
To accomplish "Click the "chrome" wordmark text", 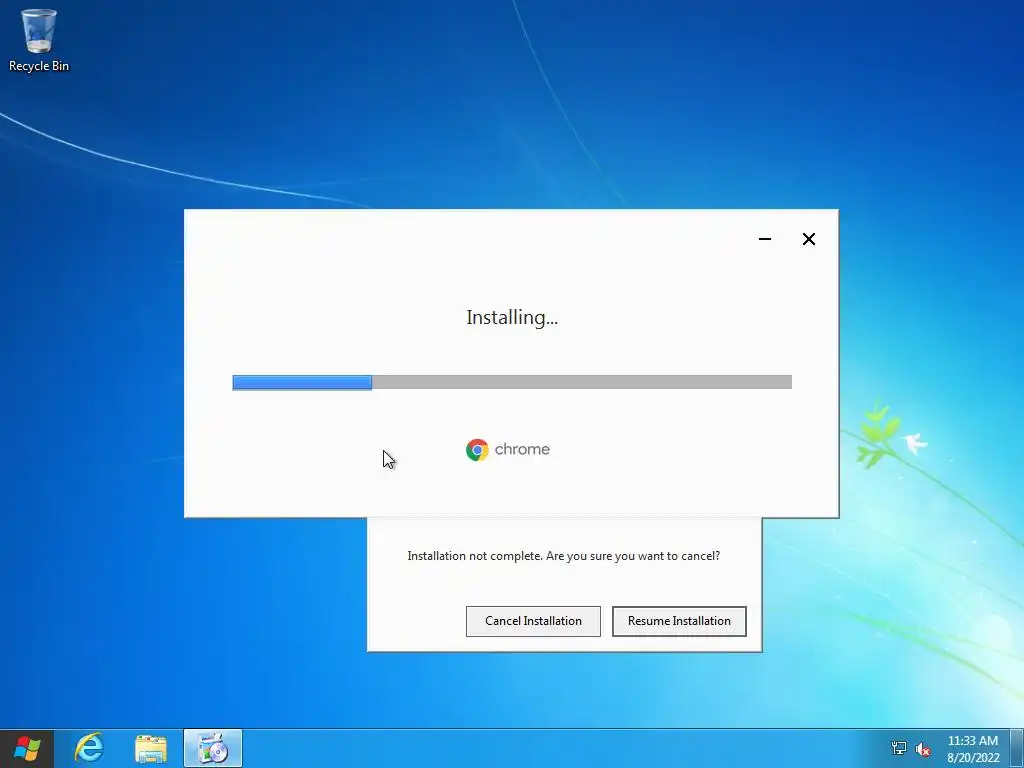I will tap(522, 449).
